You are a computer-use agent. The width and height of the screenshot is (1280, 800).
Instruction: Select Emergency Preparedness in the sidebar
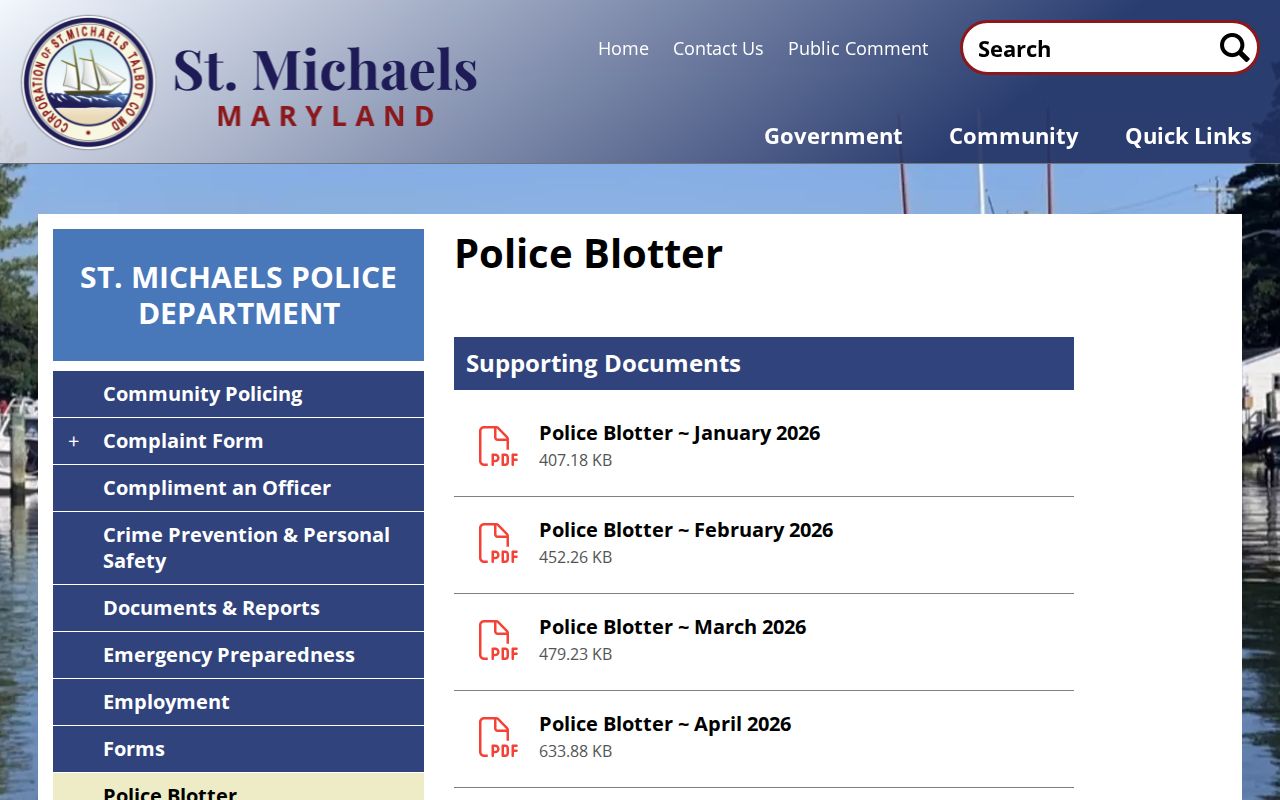(x=238, y=655)
